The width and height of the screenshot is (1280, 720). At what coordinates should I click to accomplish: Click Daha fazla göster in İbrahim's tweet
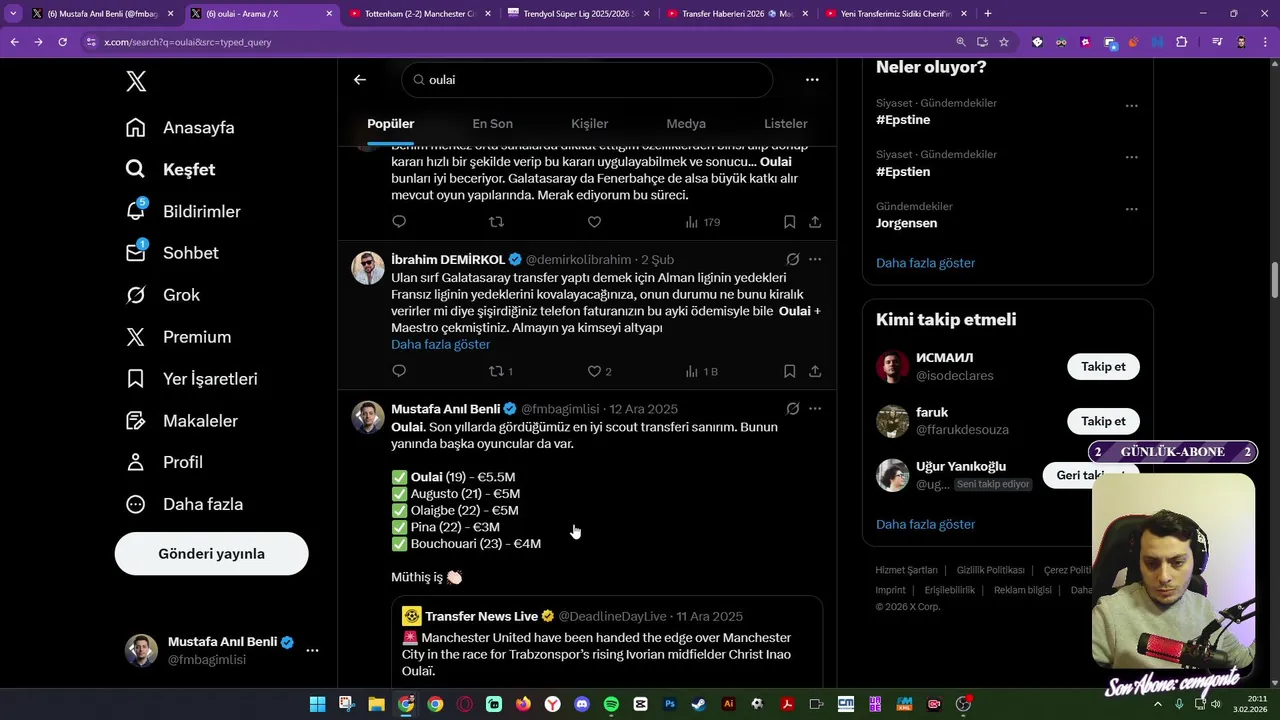coord(440,344)
